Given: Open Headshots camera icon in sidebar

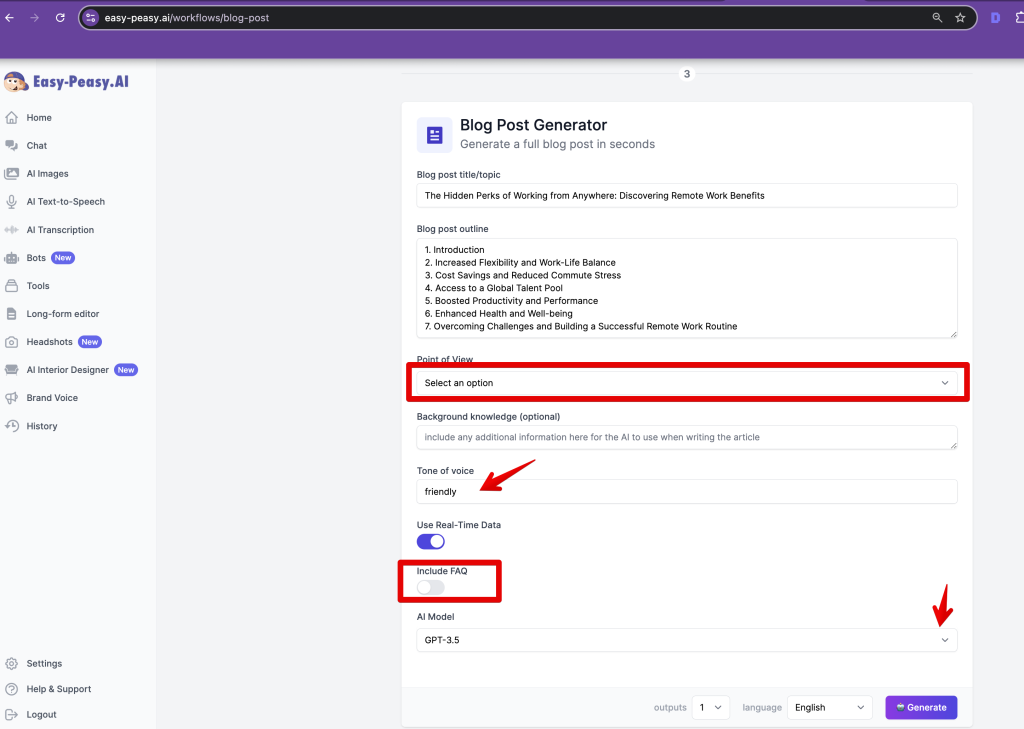Looking at the screenshot, I should (12, 342).
